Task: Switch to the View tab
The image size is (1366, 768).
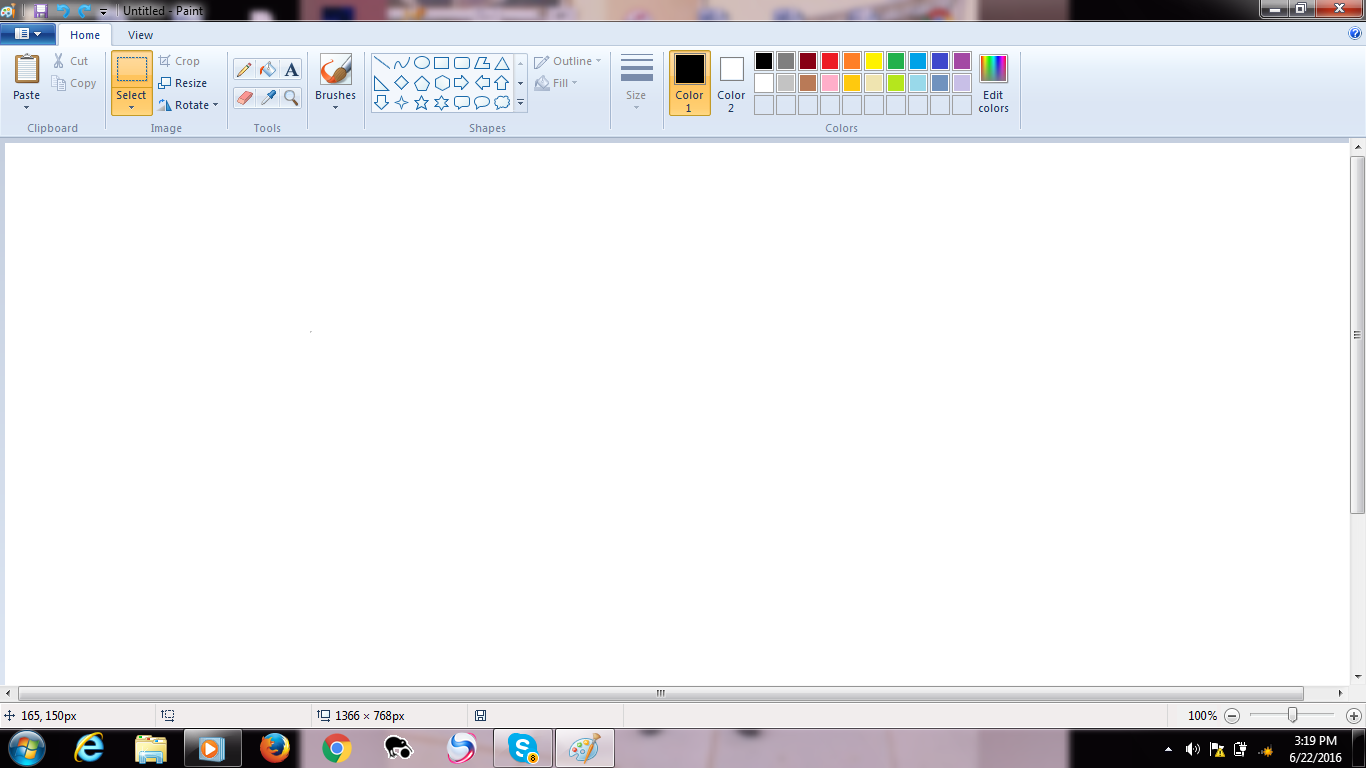Action: [x=140, y=34]
